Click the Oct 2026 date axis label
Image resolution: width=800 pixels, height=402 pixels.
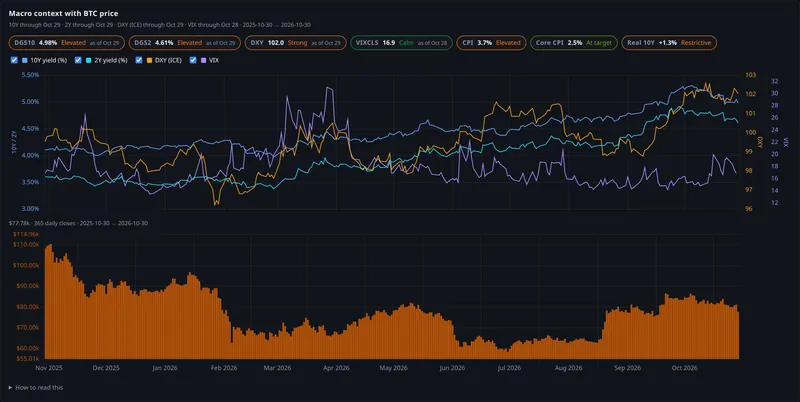685,368
